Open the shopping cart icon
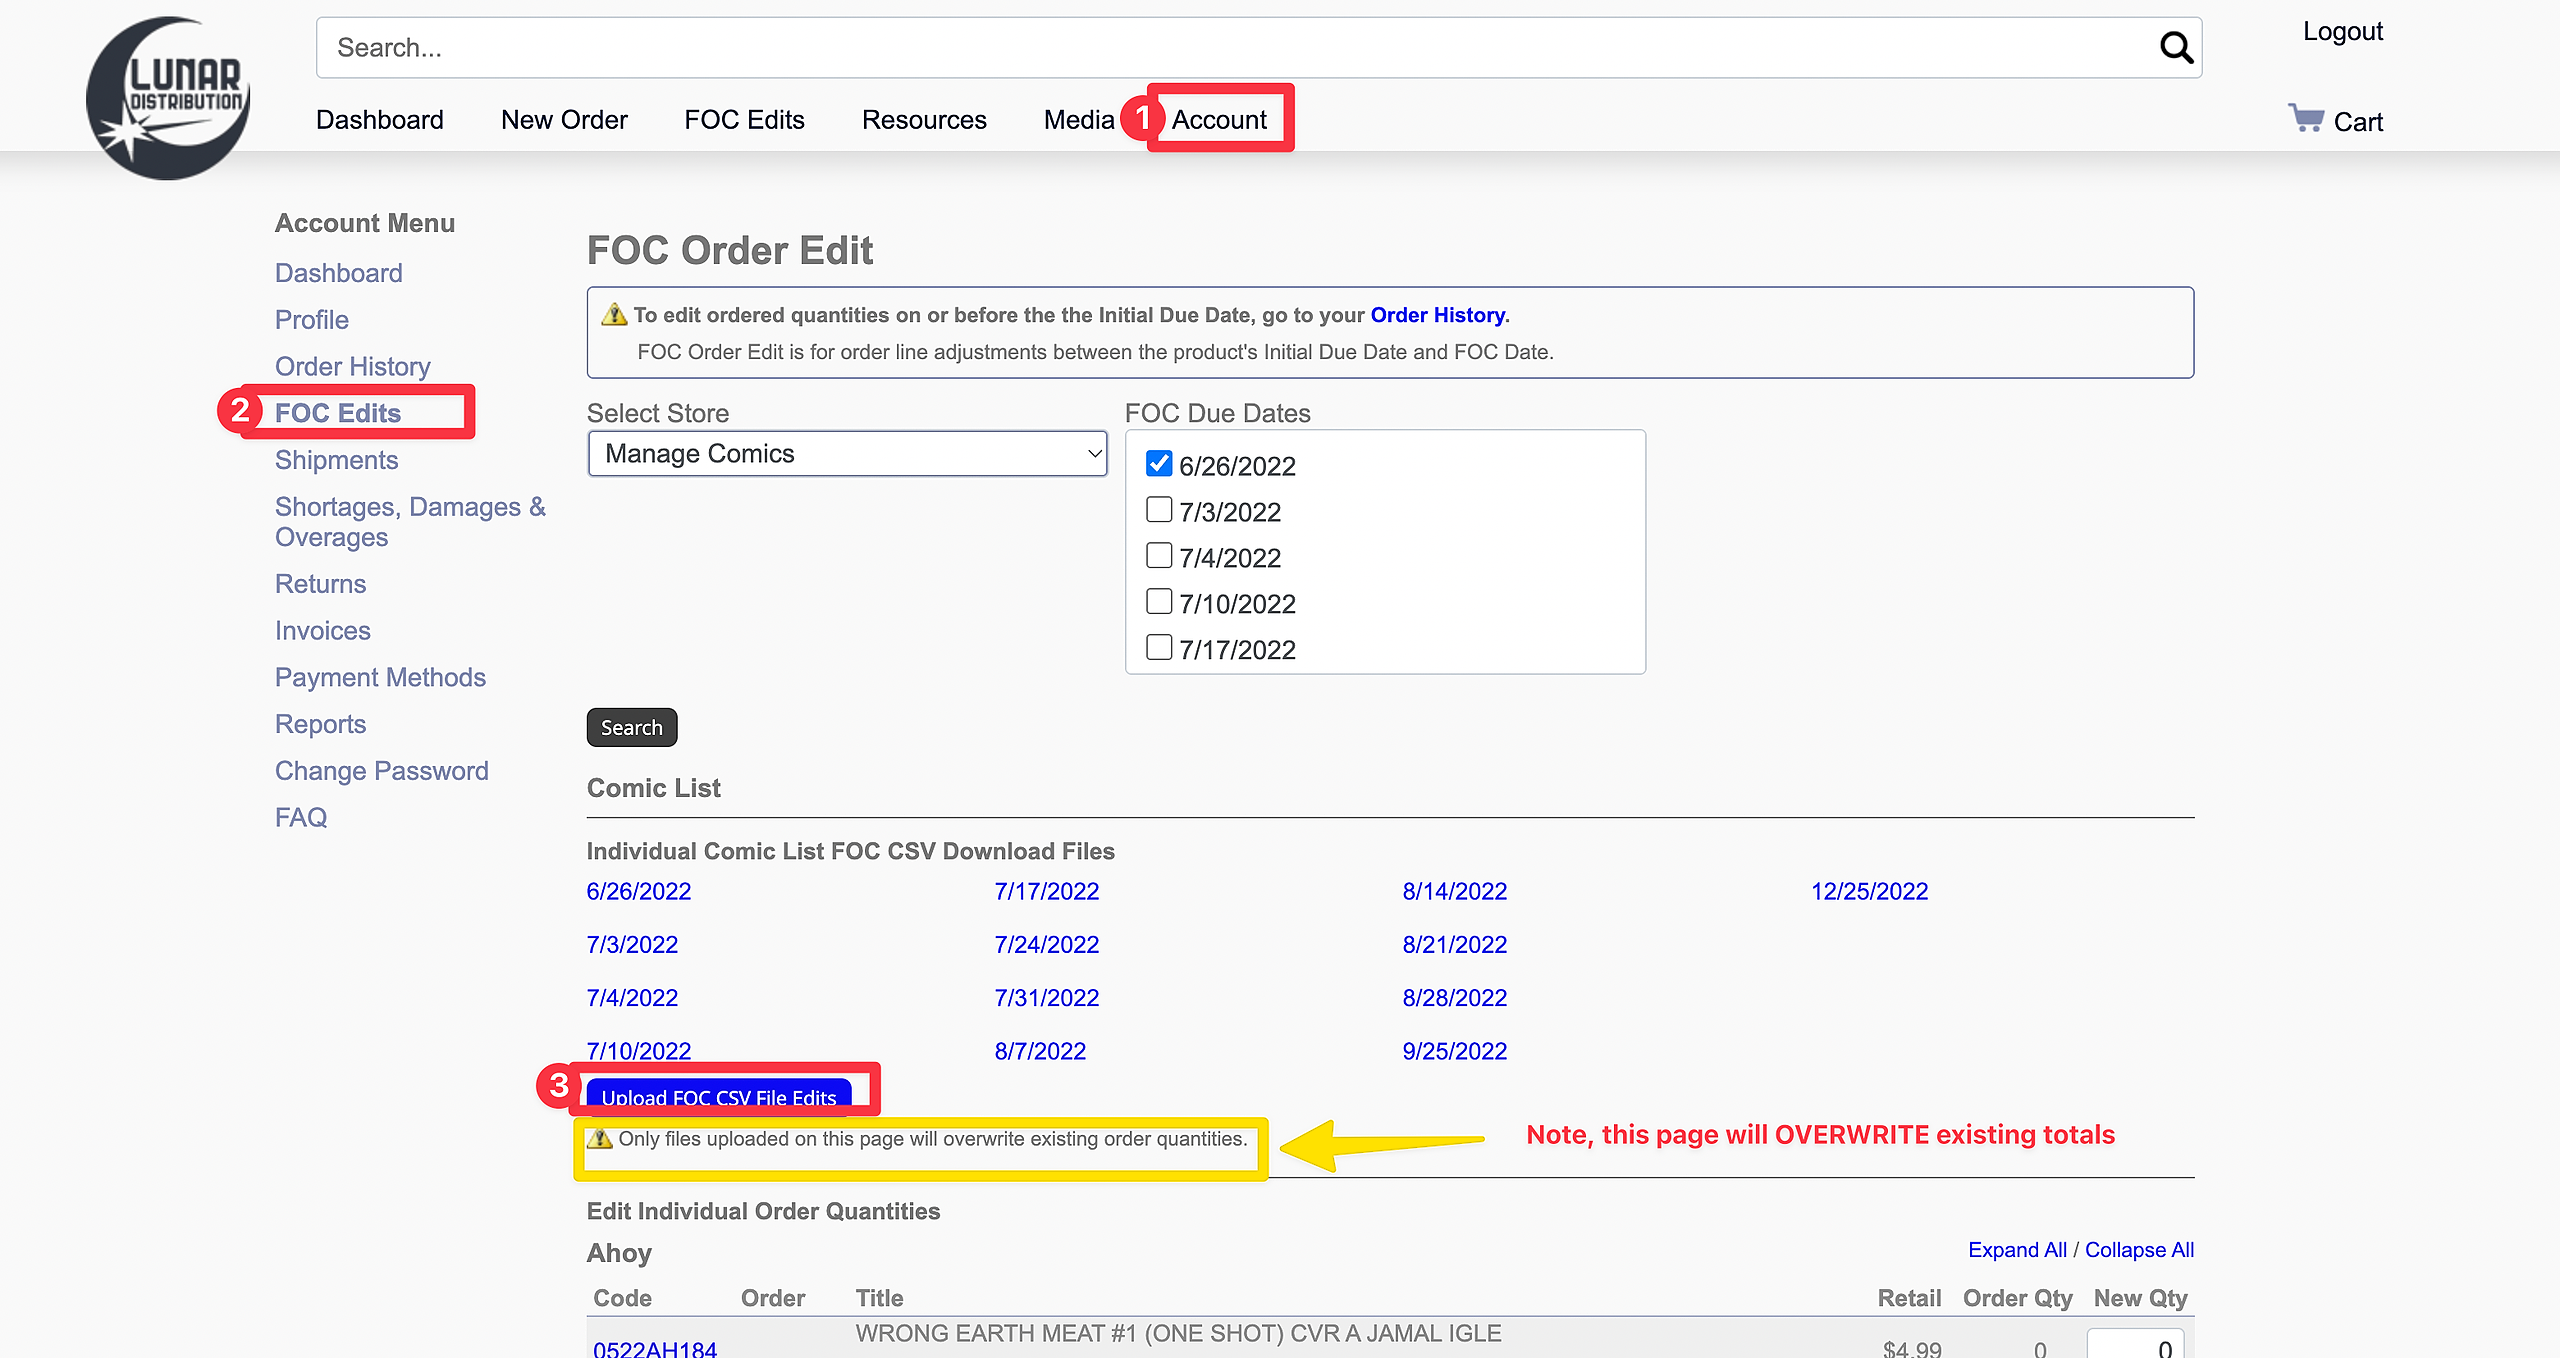This screenshot has width=2560, height=1358. point(2306,119)
